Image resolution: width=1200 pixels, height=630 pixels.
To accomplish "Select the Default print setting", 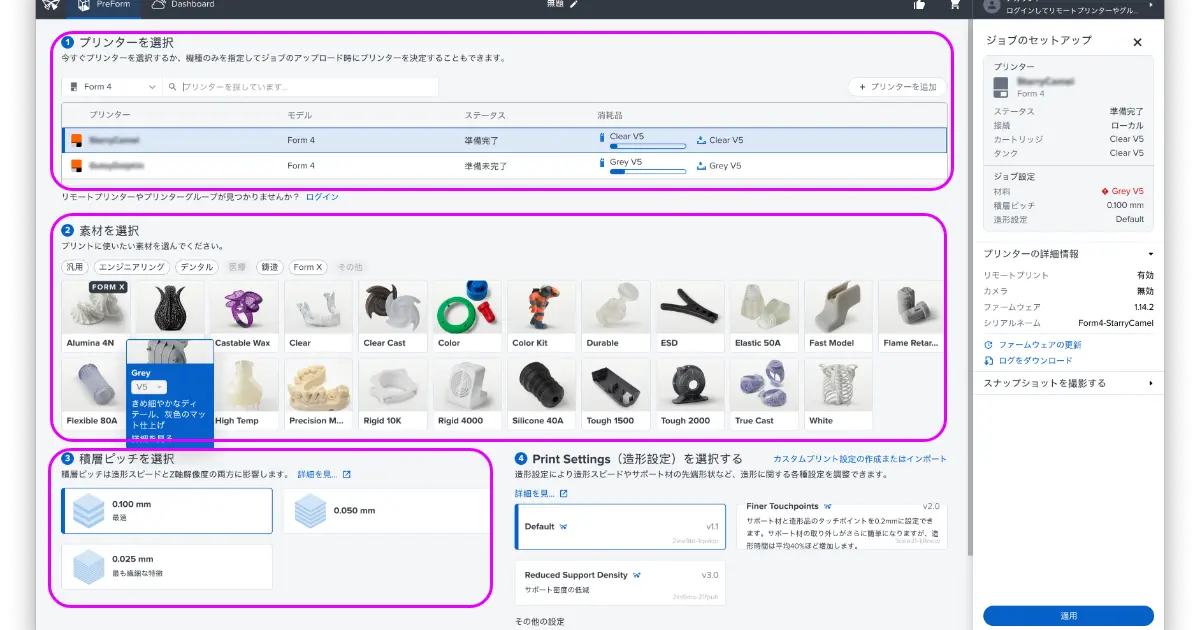I will [620, 527].
